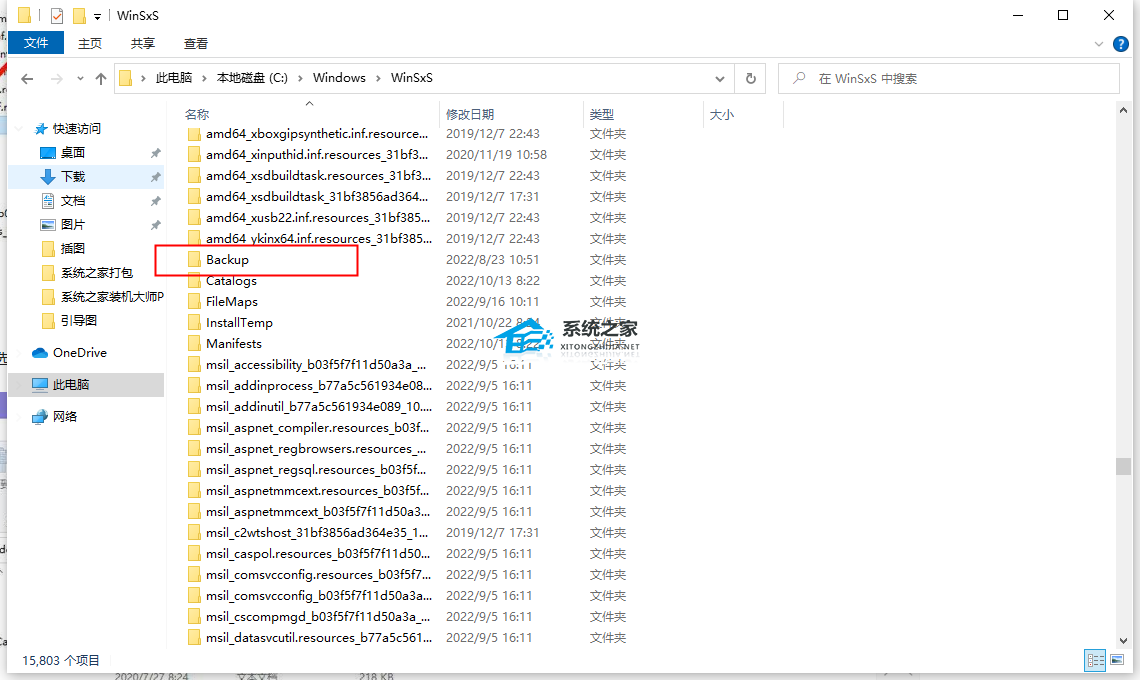
Task: Click the New Folder quick access icon
Action: point(79,15)
